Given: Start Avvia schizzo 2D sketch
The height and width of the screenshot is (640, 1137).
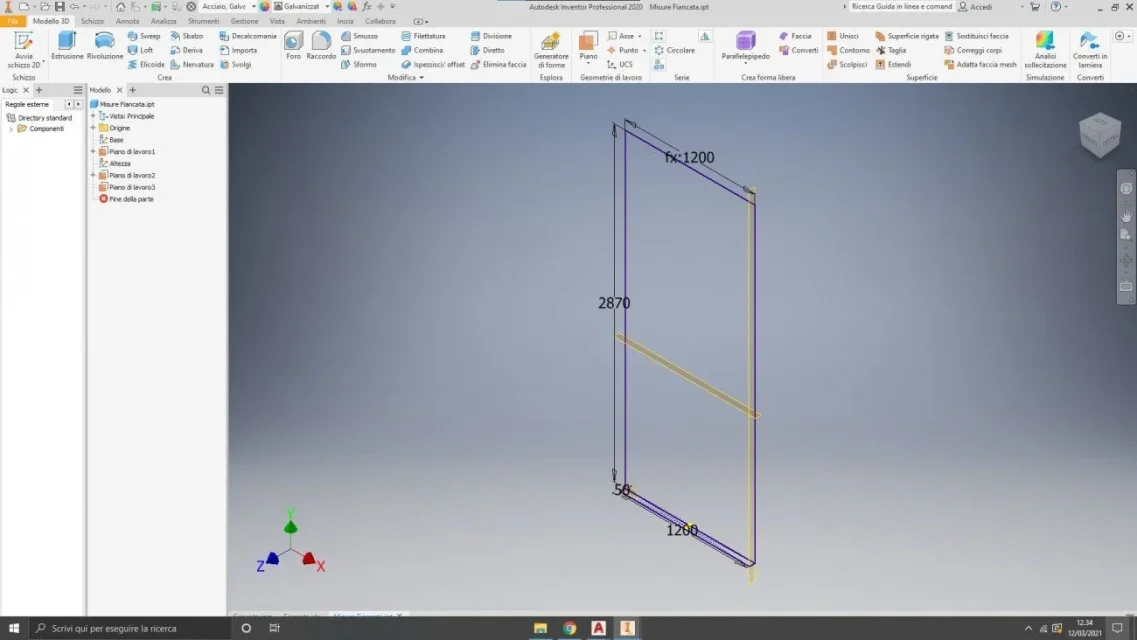Looking at the screenshot, I should (x=24, y=48).
